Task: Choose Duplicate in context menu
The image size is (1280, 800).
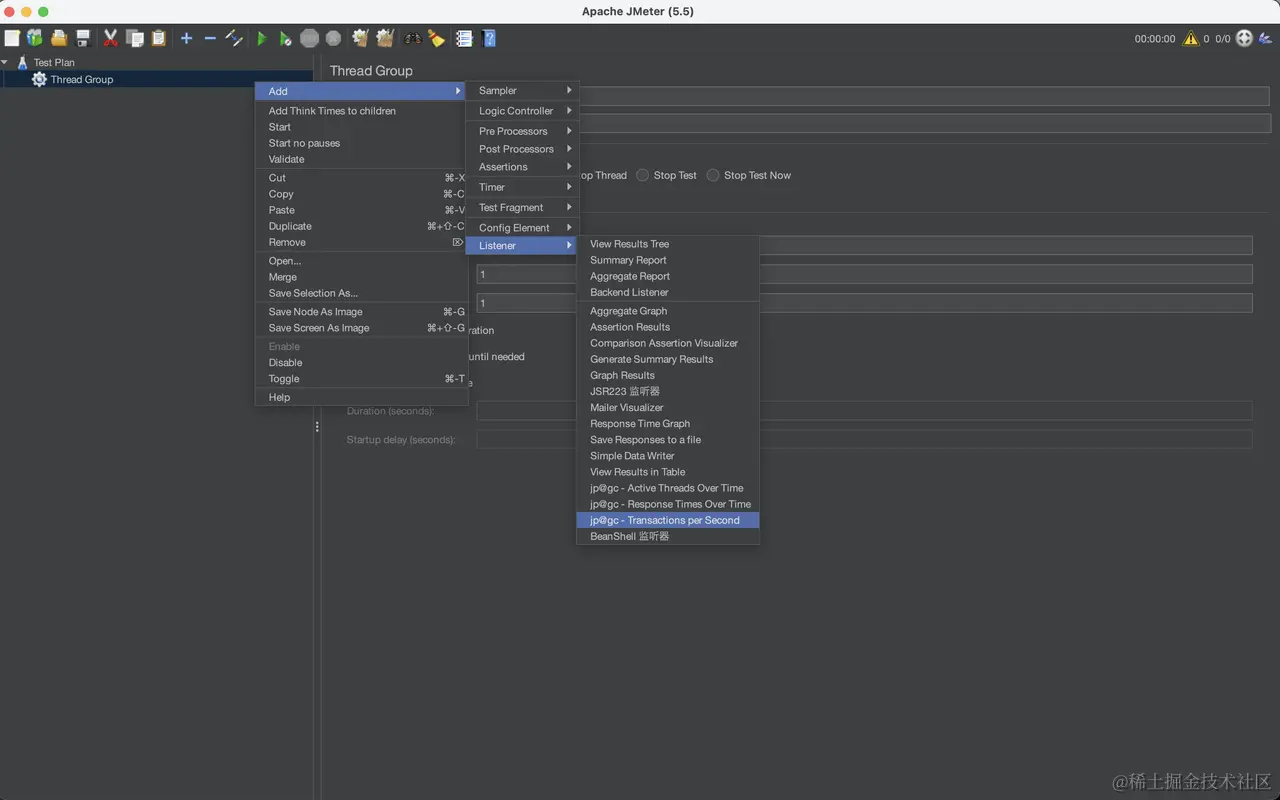Action: 362,226
